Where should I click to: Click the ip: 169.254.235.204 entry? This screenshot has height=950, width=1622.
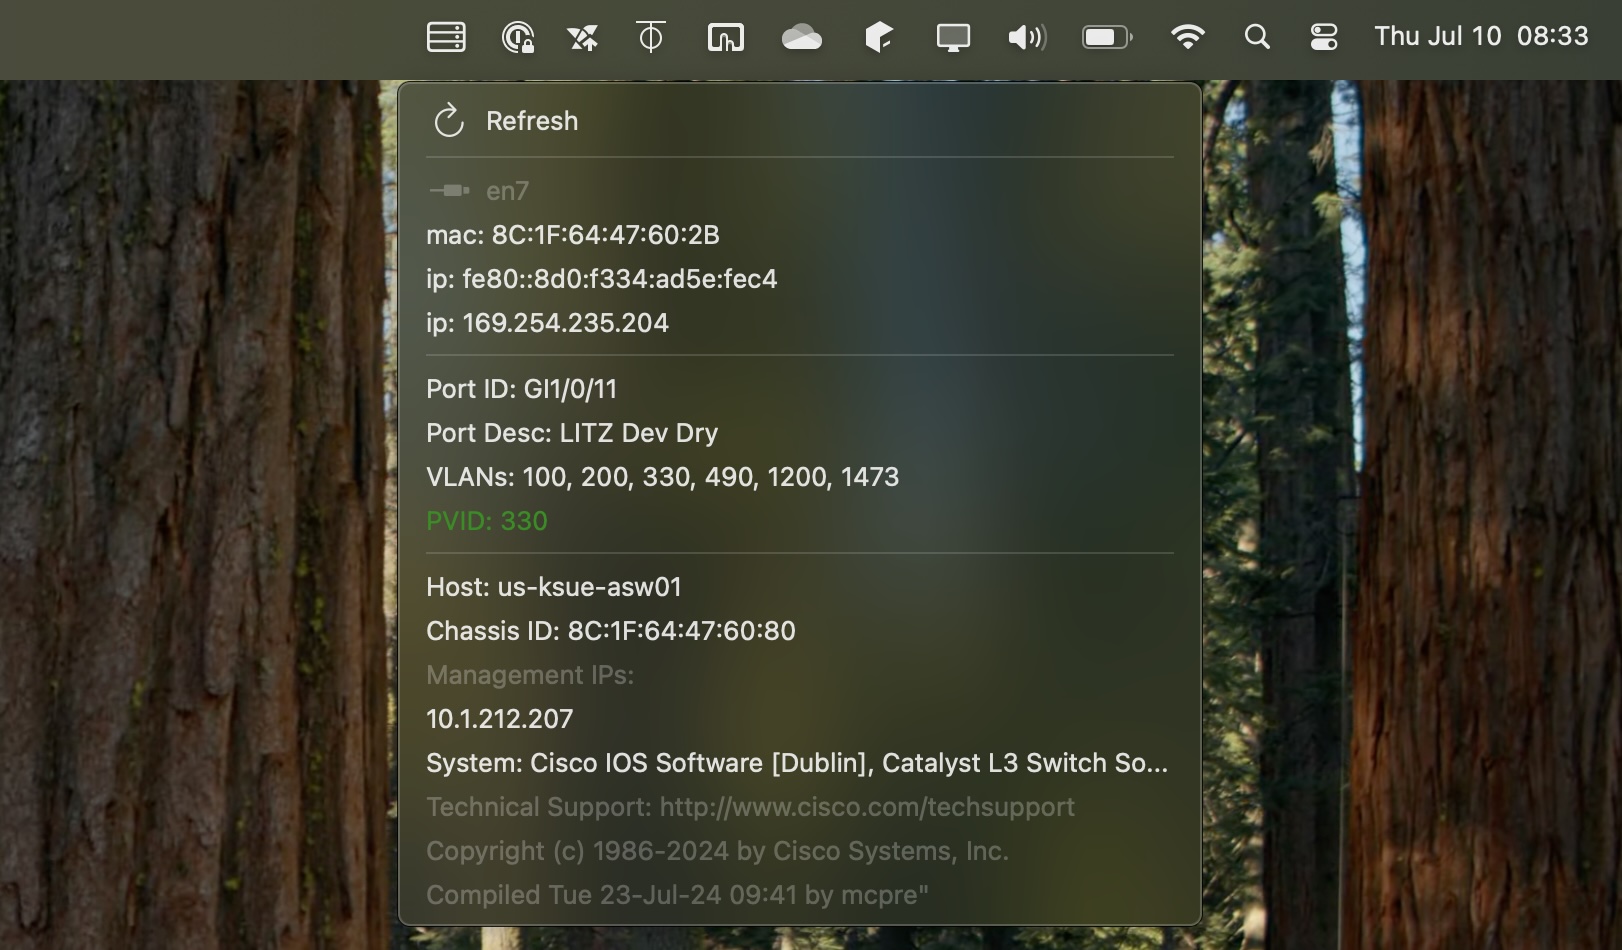click(x=800, y=323)
